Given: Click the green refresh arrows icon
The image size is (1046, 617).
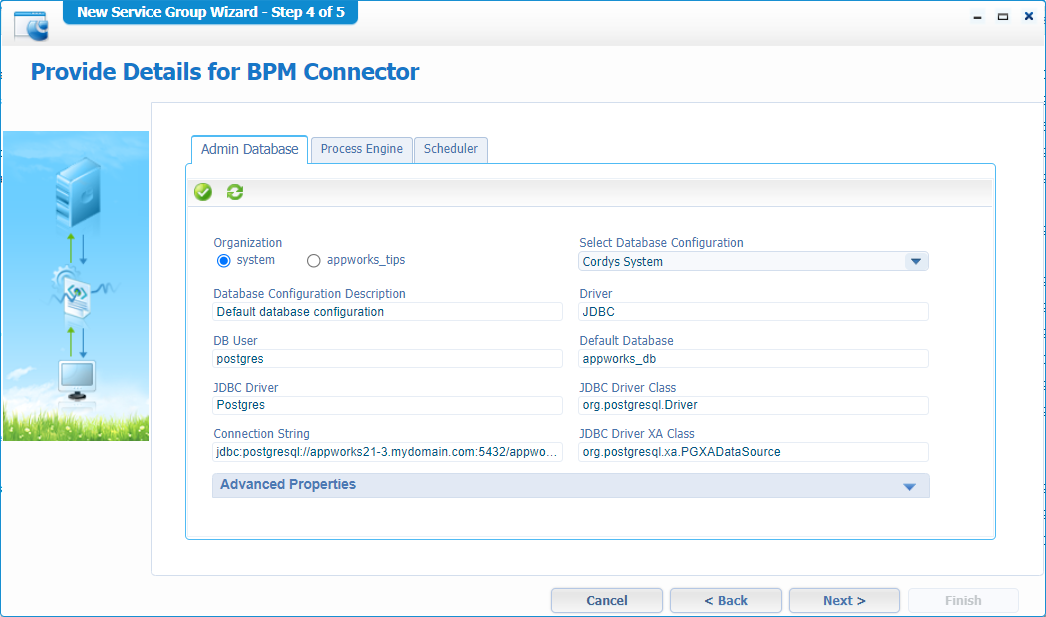Looking at the screenshot, I should [235, 192].
